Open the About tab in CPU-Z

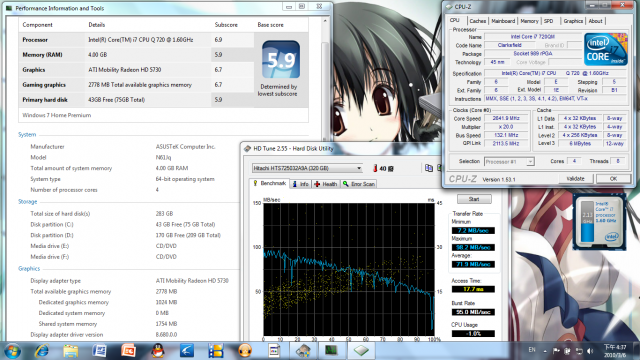tap(596, 21)
